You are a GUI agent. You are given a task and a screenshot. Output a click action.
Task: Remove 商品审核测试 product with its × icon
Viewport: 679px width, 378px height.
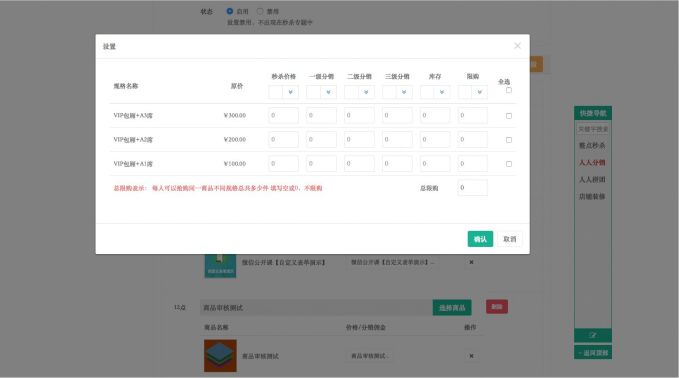point(471,356)
